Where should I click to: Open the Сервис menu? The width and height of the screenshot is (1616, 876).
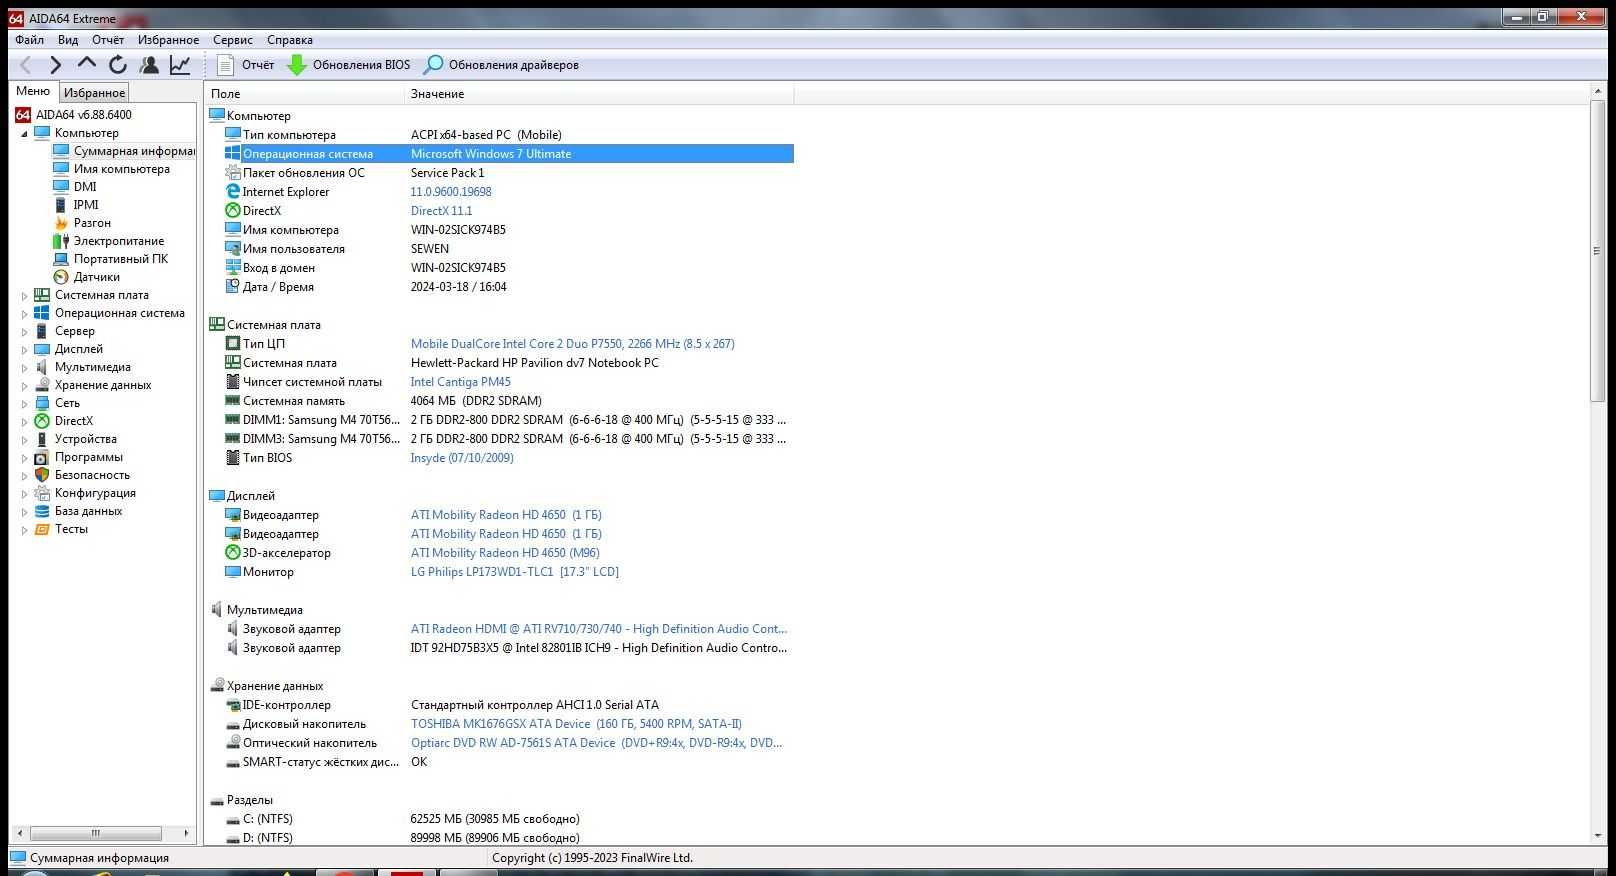point(232,40)
